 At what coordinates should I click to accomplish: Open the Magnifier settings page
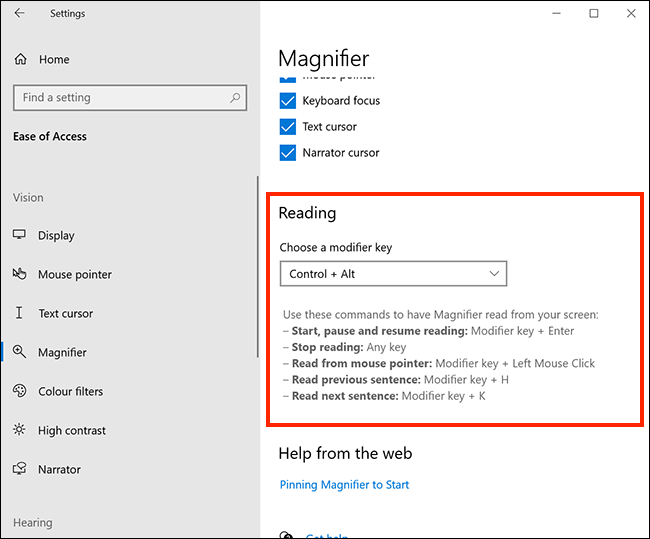tap(62, 352)
